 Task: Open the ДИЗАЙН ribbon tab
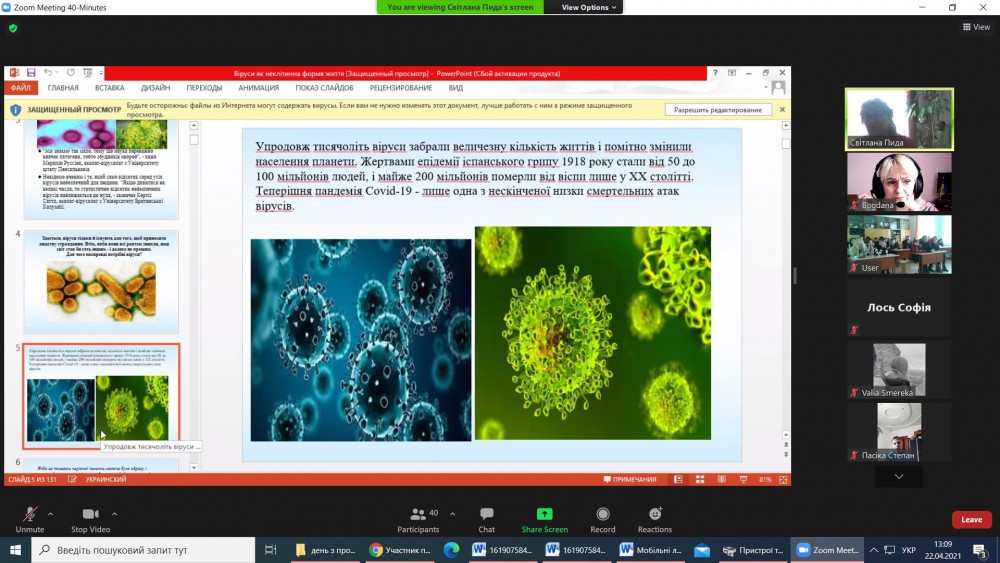point(155,88)
